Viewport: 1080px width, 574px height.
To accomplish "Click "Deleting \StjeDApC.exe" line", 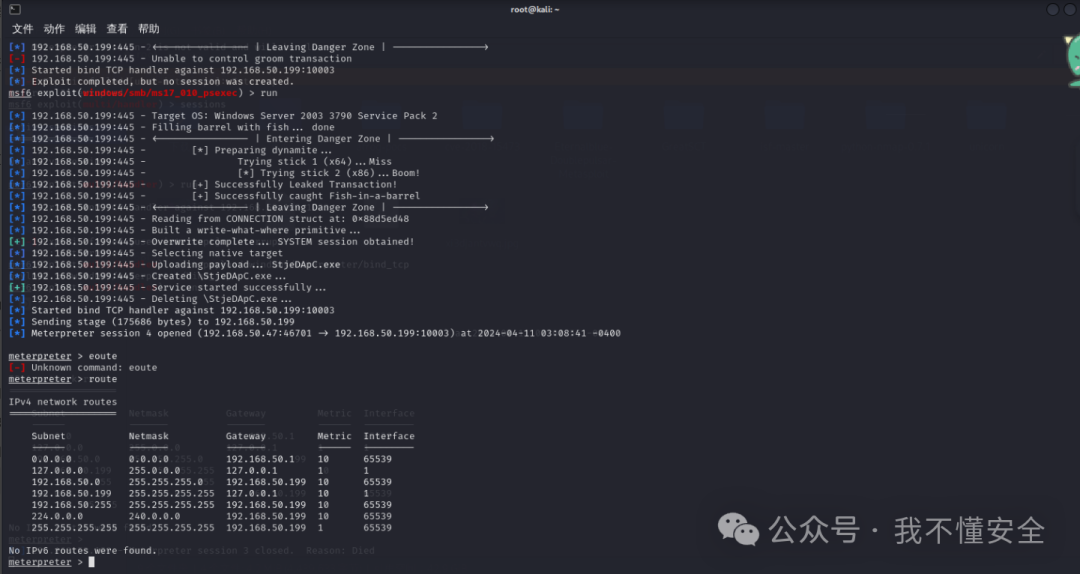I will pyautogui.click(x=151, y=299).
